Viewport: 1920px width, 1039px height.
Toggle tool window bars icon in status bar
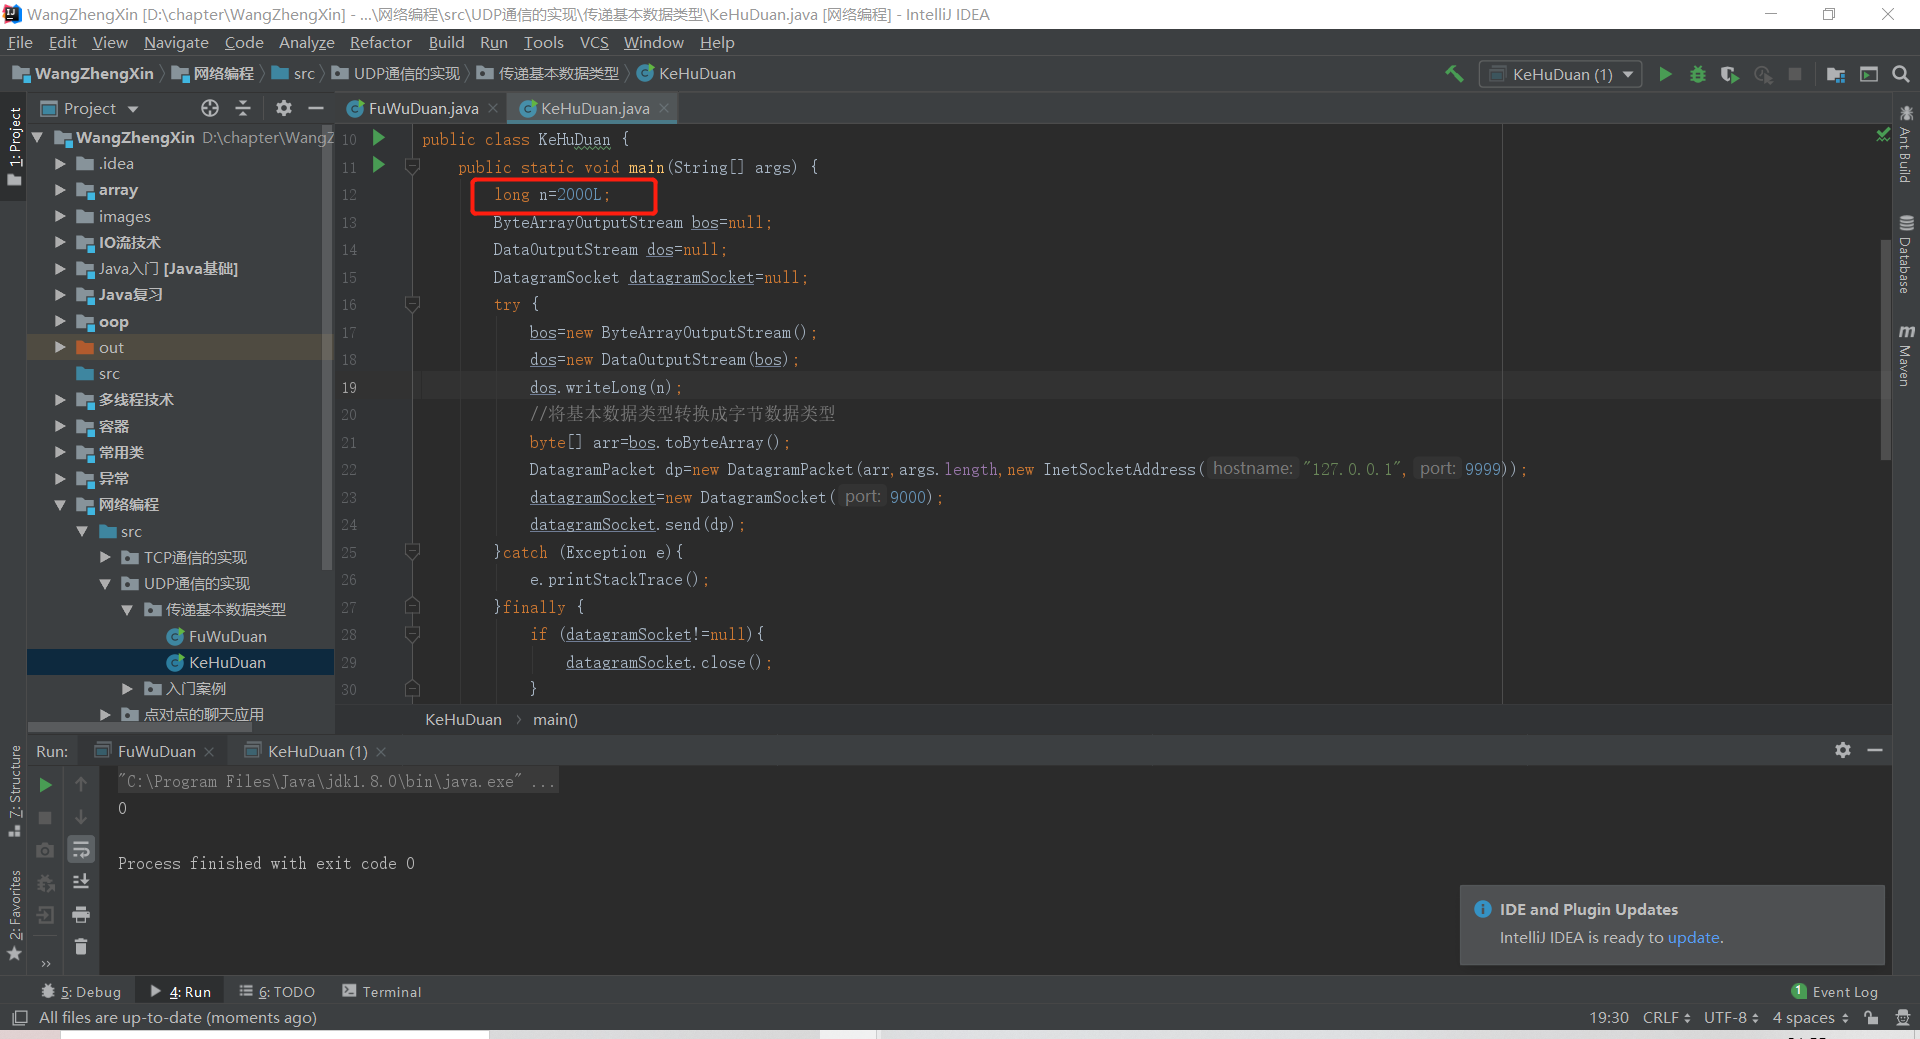click(x=19, y=1018)
